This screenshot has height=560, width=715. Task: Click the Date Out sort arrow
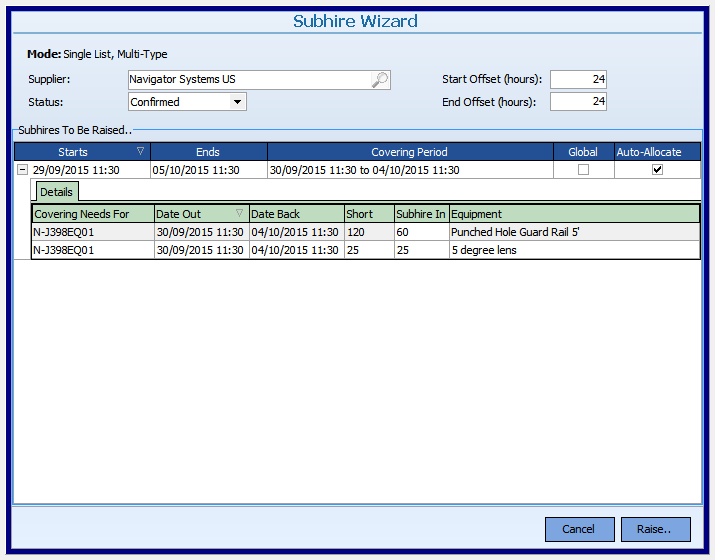(x=239, y=214)
